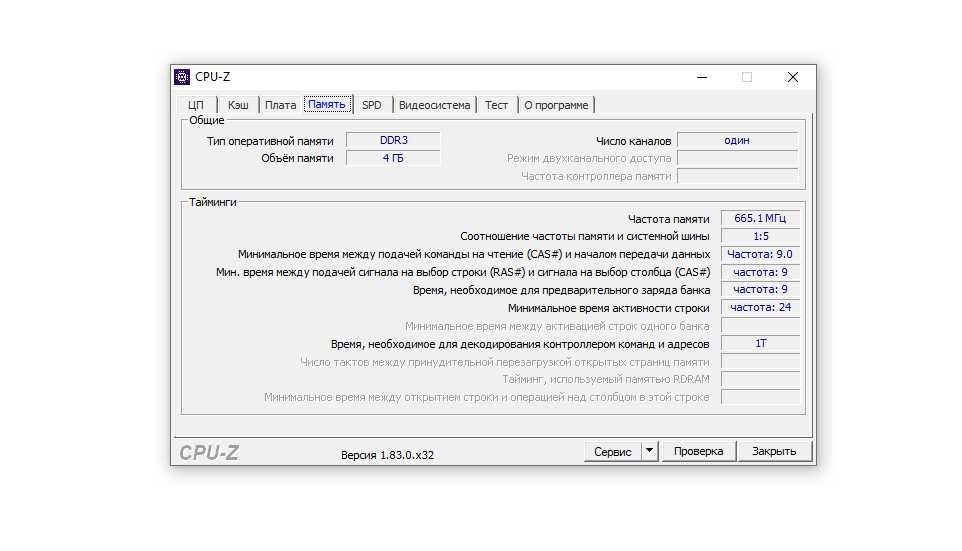Click the CPU-Z app icon in title bar
This screenshot has width=962, height=551.
pos(182,77)
